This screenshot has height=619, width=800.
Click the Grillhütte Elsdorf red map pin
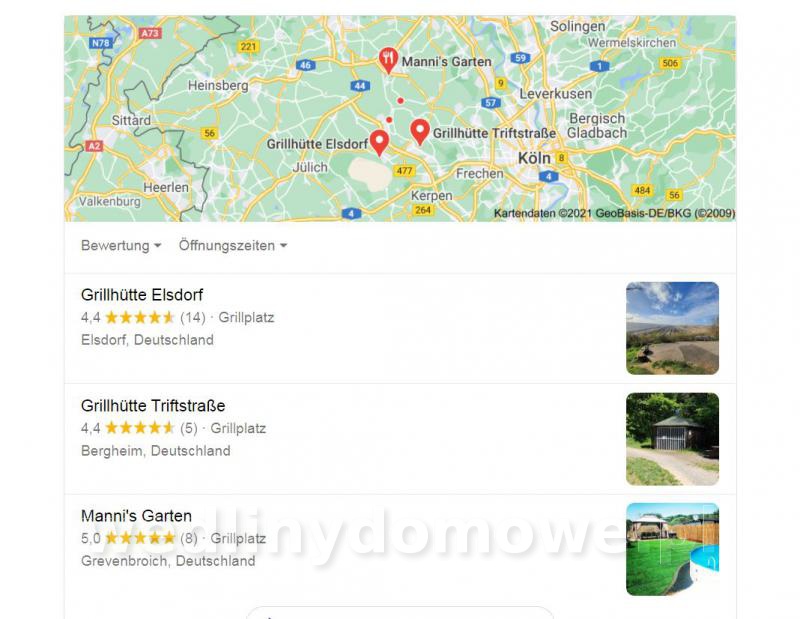click(x=379, y=142)
